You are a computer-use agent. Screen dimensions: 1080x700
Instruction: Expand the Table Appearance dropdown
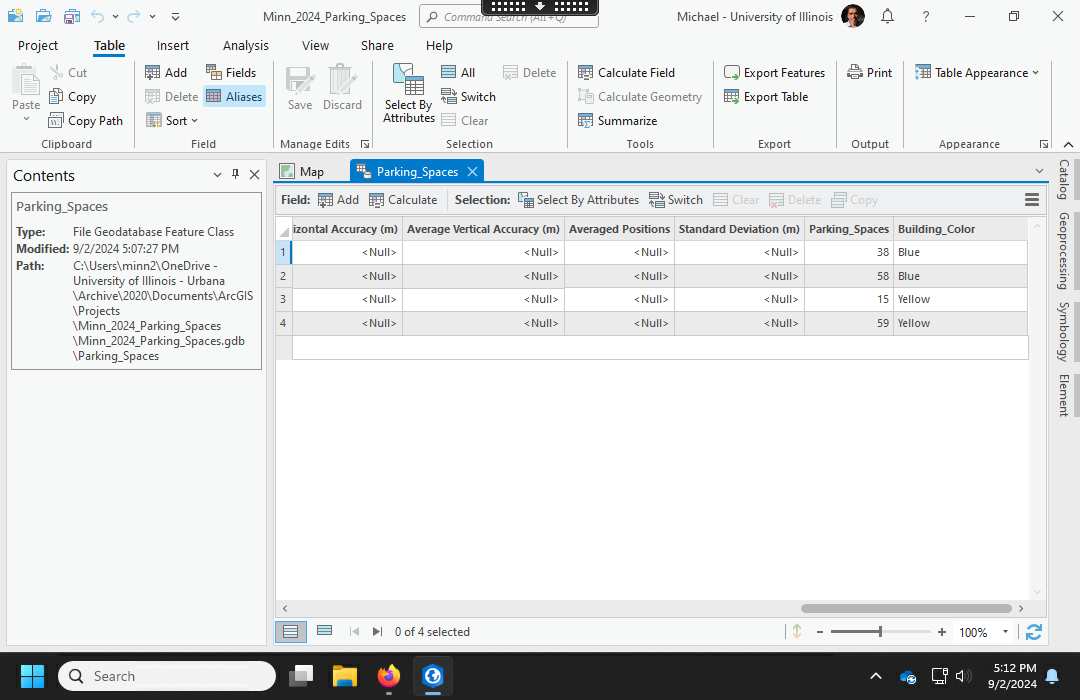(977, 73)
